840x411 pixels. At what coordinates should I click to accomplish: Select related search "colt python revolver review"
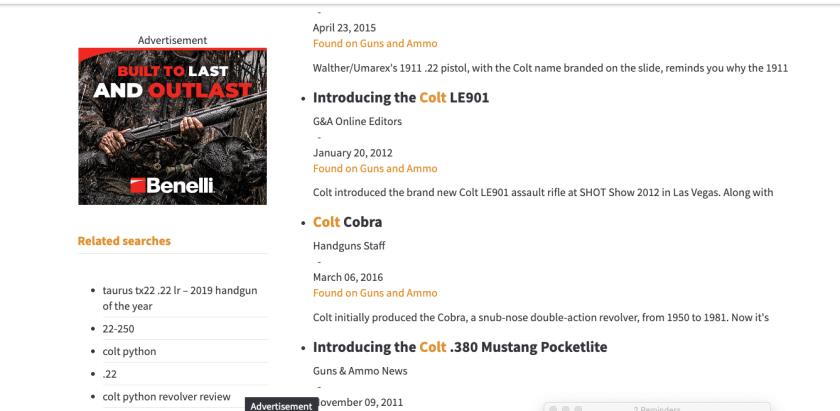tap(167, 397)
